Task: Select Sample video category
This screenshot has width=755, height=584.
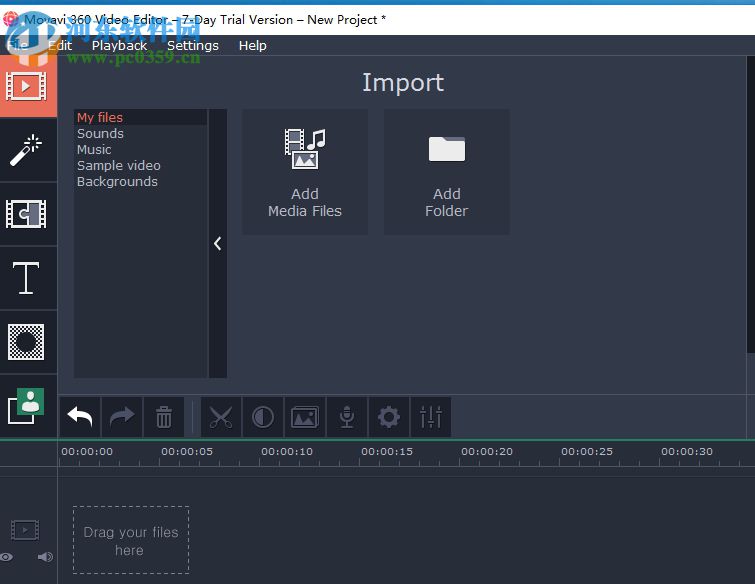Action: click(x=141, y=165)
